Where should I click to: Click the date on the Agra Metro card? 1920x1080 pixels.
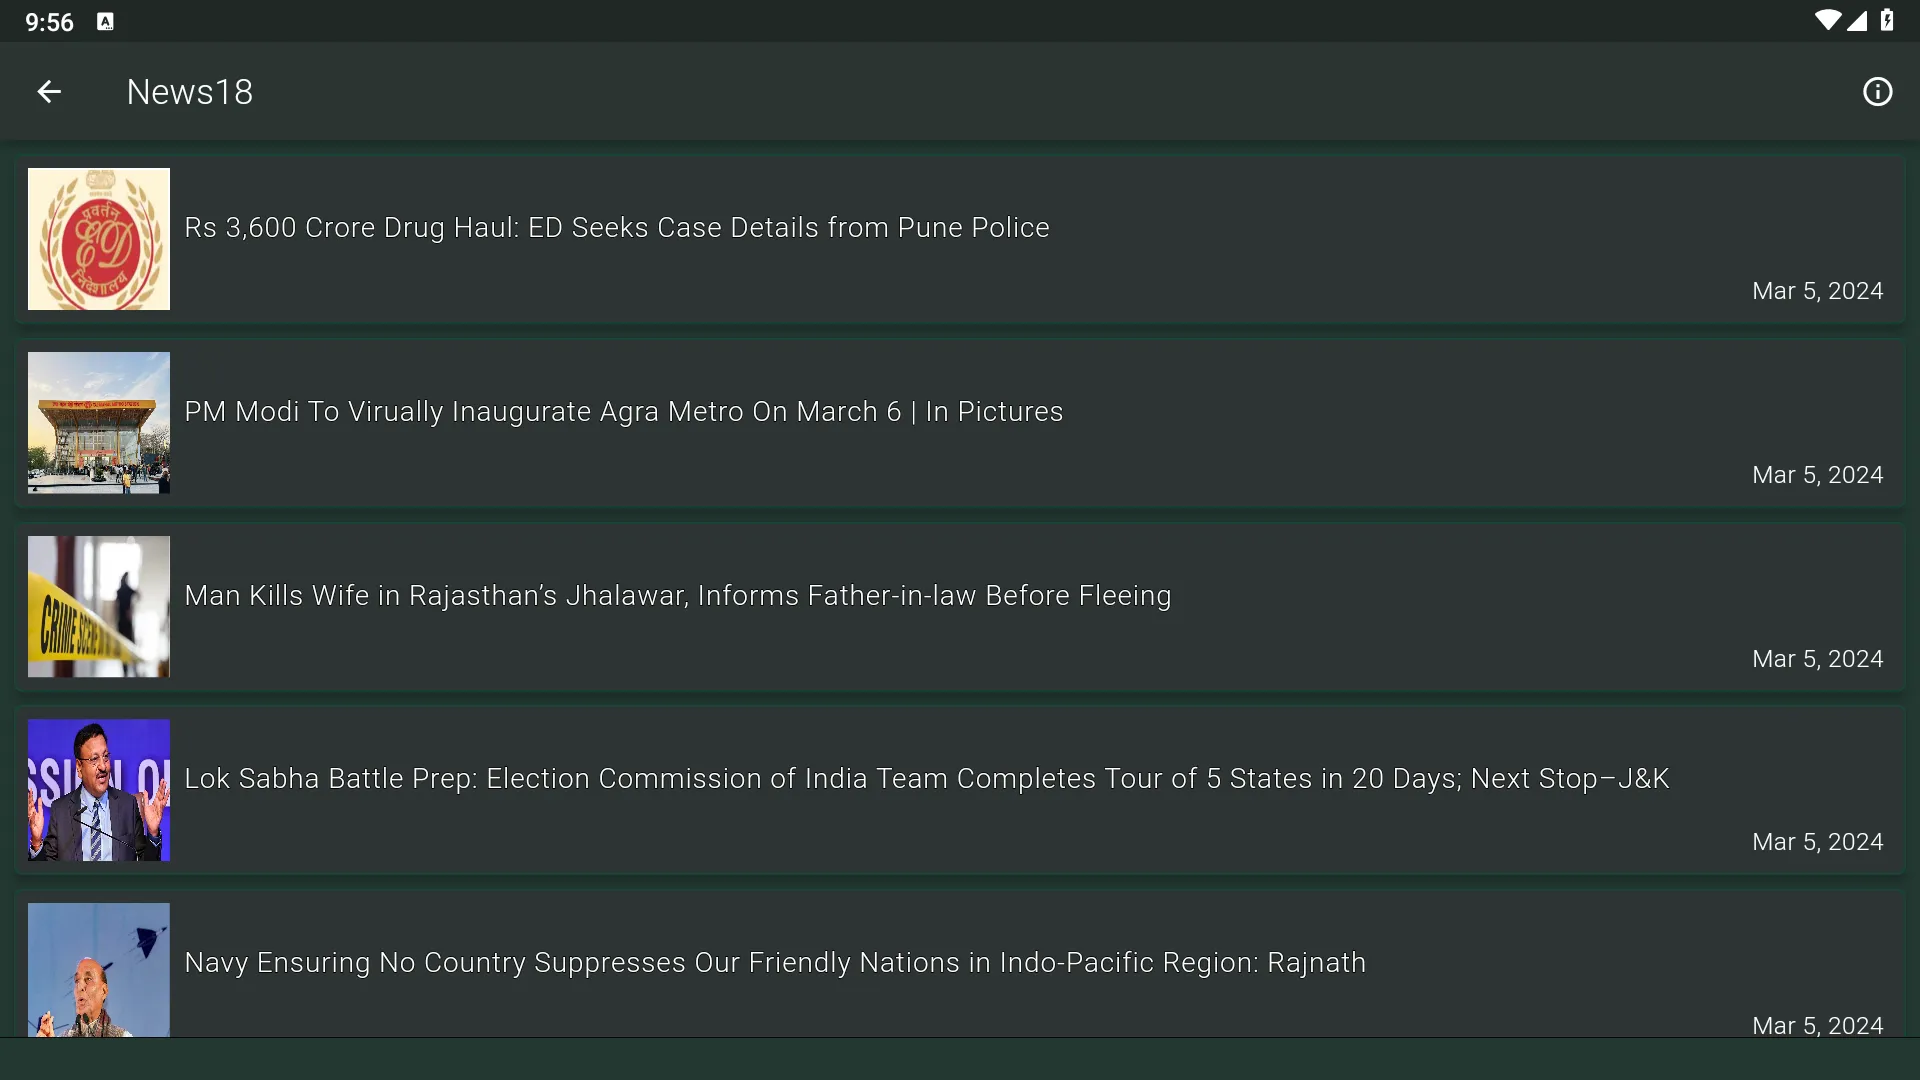tap(1818, 475)
